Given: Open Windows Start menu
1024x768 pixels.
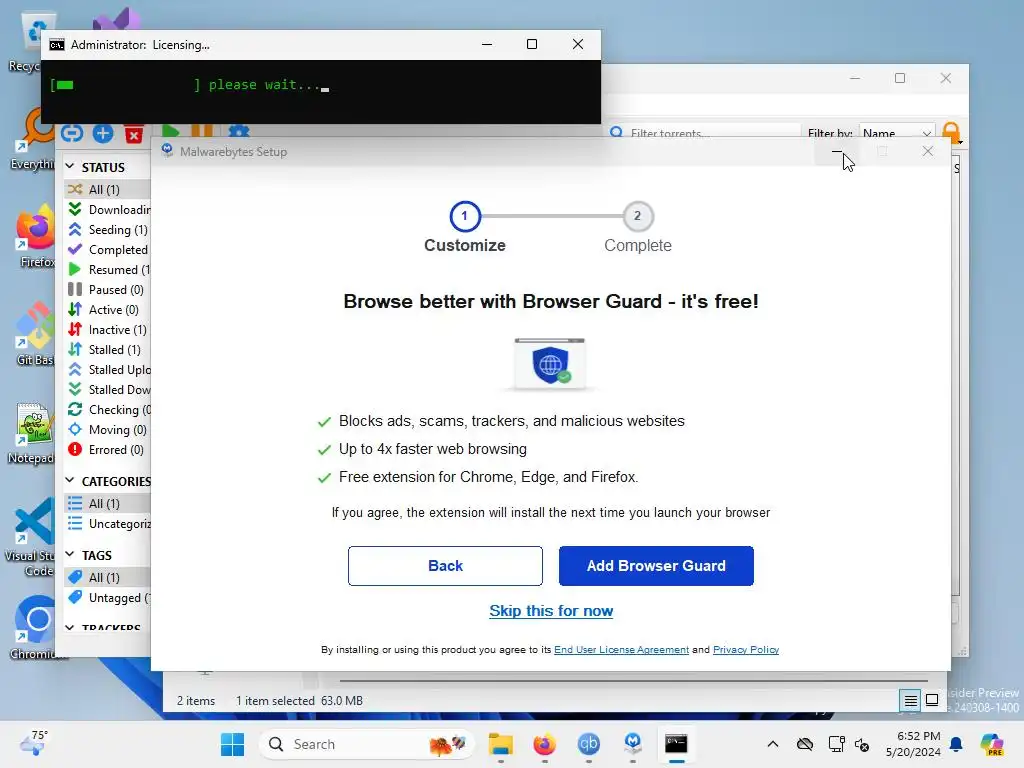Looking at the screenshot, I should [232, 744].
